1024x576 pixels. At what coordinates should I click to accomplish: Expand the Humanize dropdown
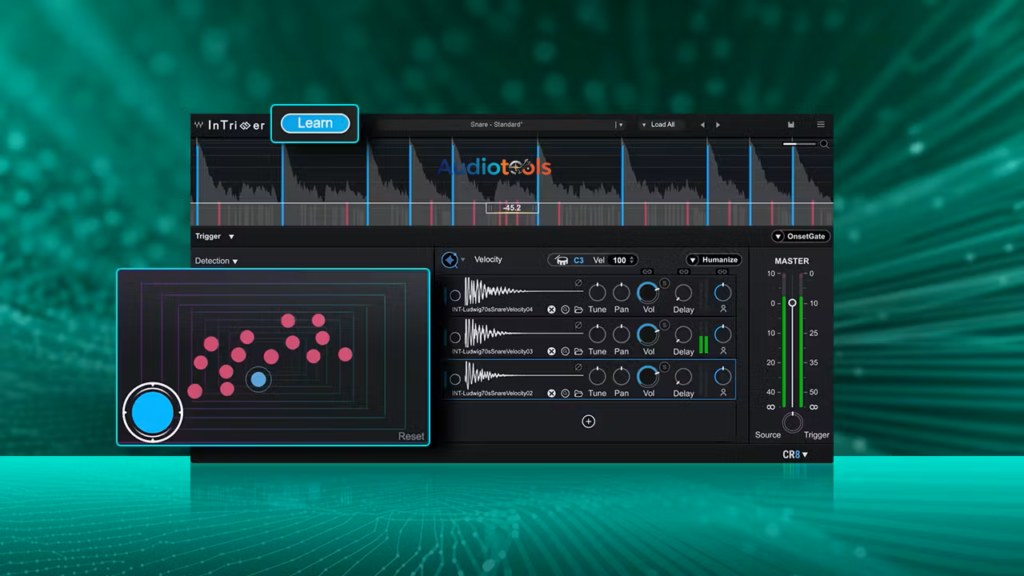point(692,260)
